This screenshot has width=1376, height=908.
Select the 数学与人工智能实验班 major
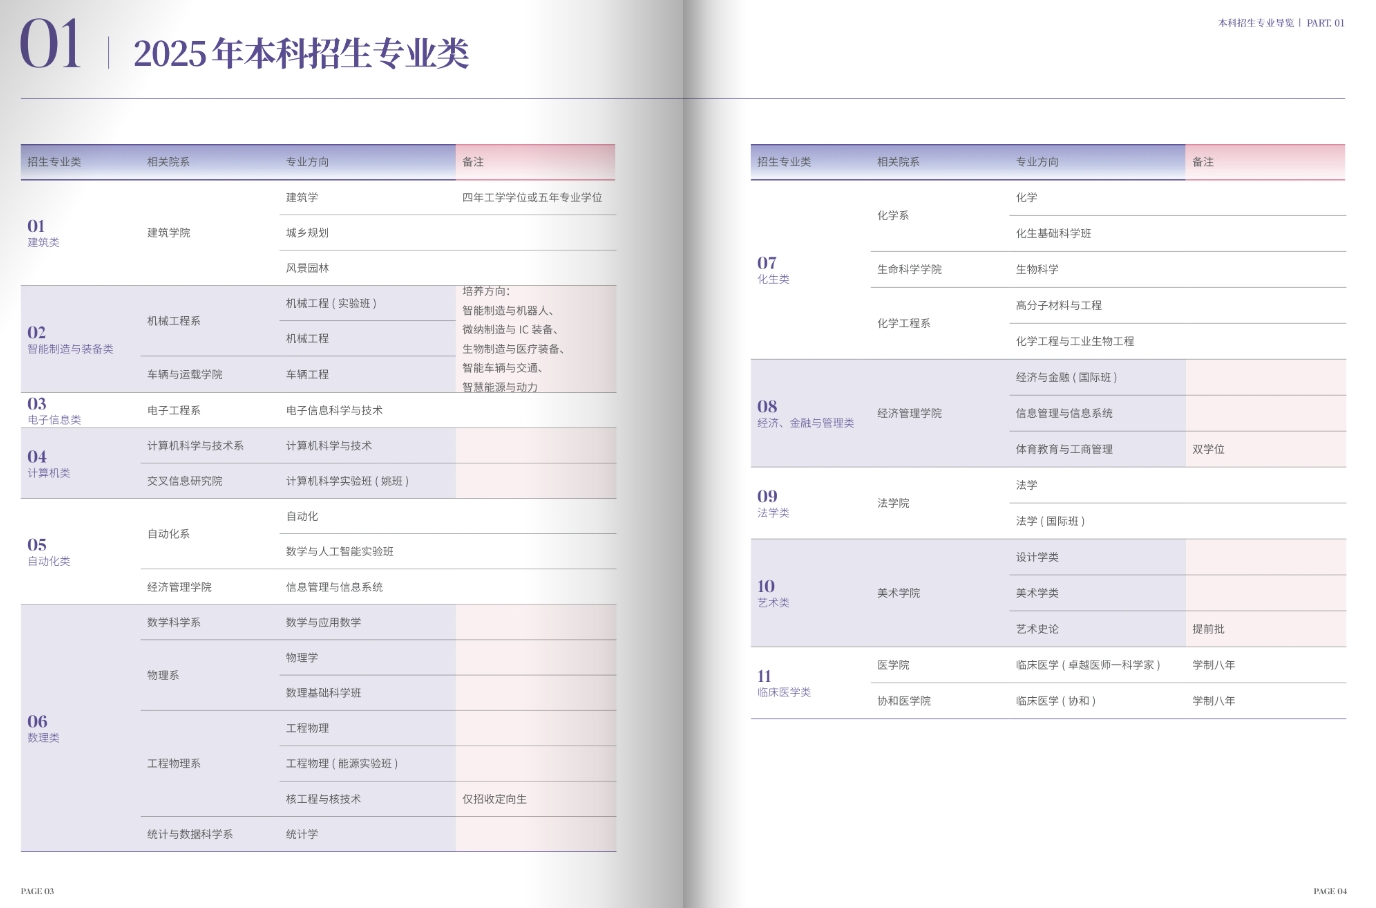pos(340,552)
